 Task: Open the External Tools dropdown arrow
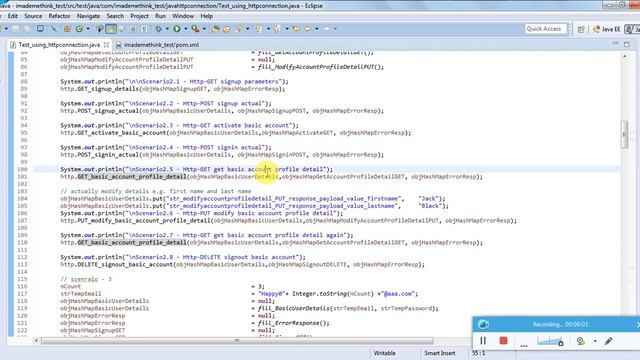point(204,29)
